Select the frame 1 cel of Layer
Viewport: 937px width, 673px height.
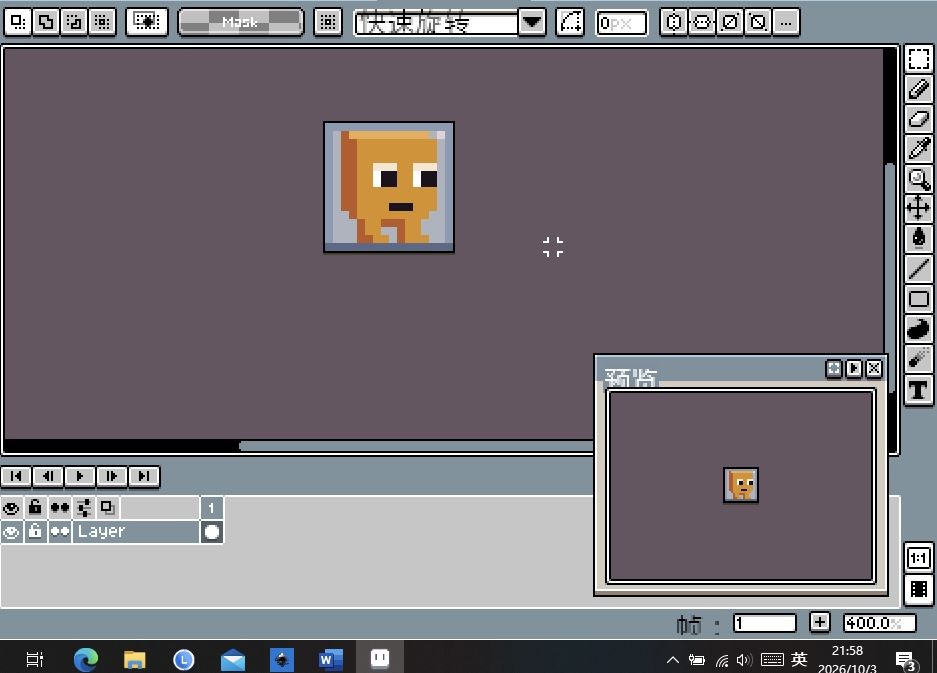pos(212,532)
